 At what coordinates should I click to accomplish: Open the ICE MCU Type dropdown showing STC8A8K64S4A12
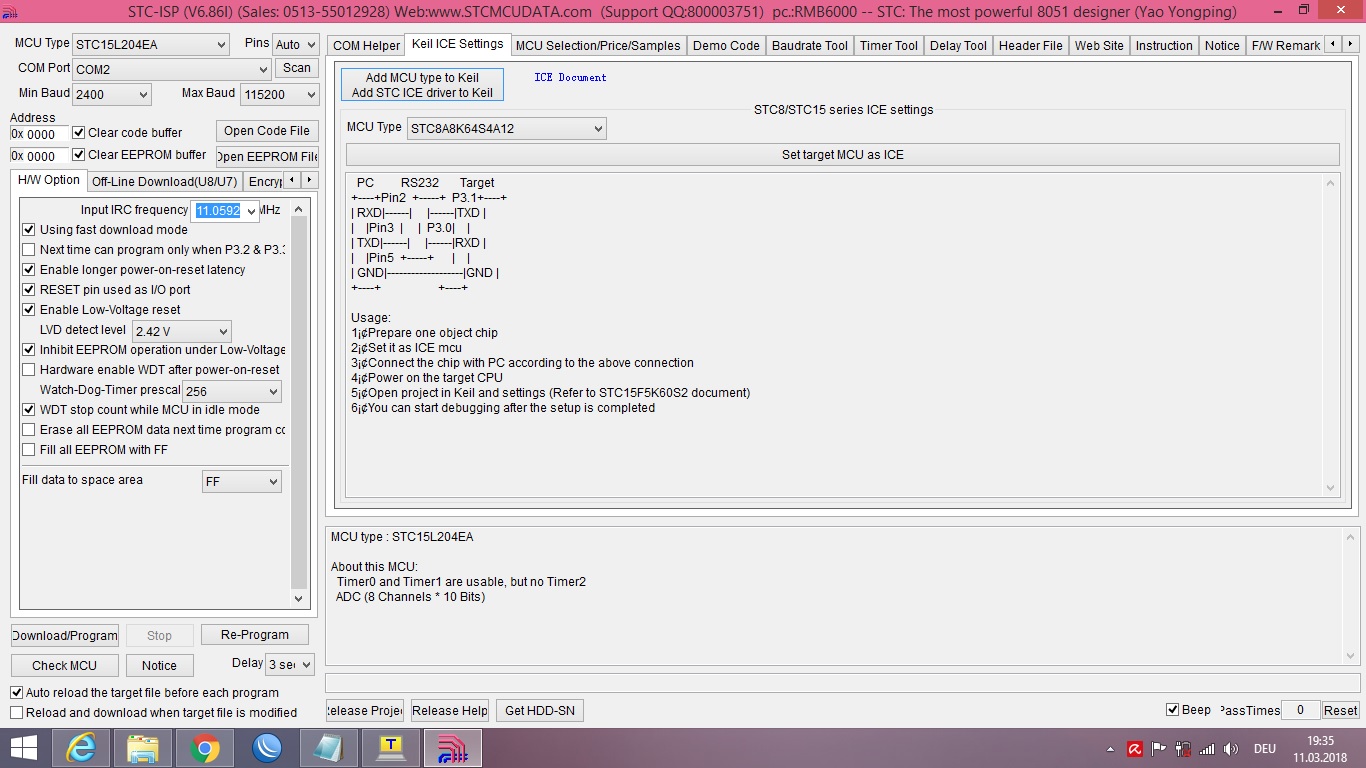[x=506, y=128]
